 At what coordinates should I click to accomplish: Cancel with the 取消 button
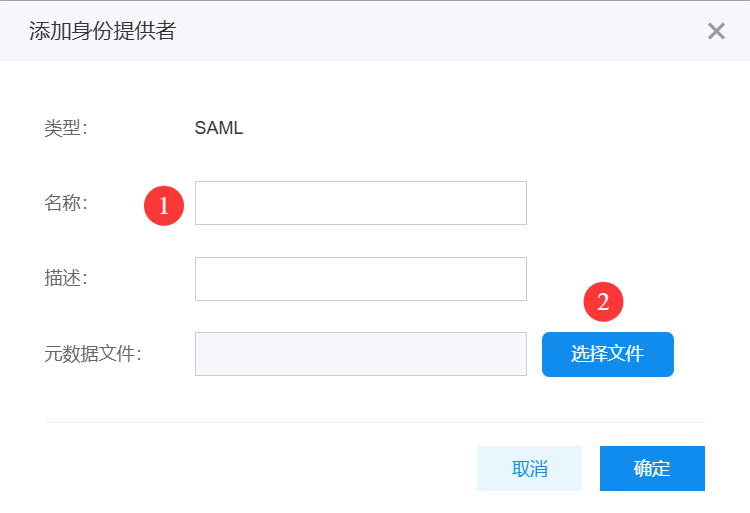pos(529,468)
